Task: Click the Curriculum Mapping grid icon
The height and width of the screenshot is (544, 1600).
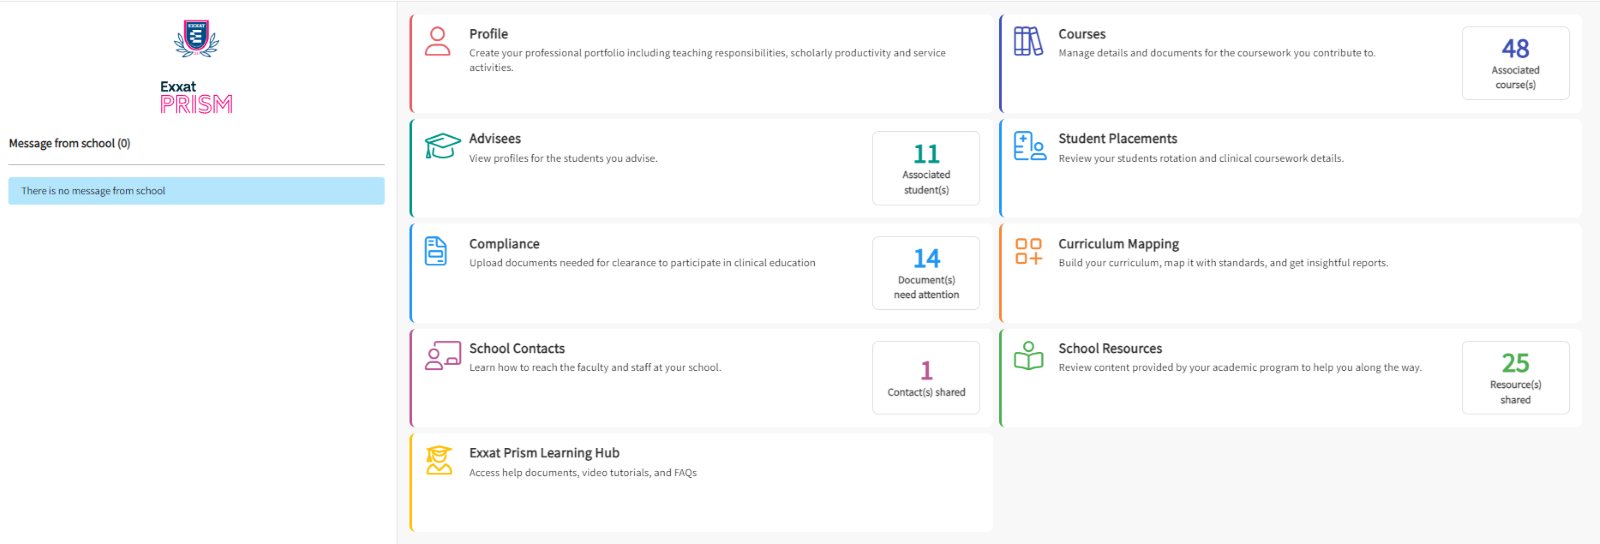Action: click(1028, 251)
